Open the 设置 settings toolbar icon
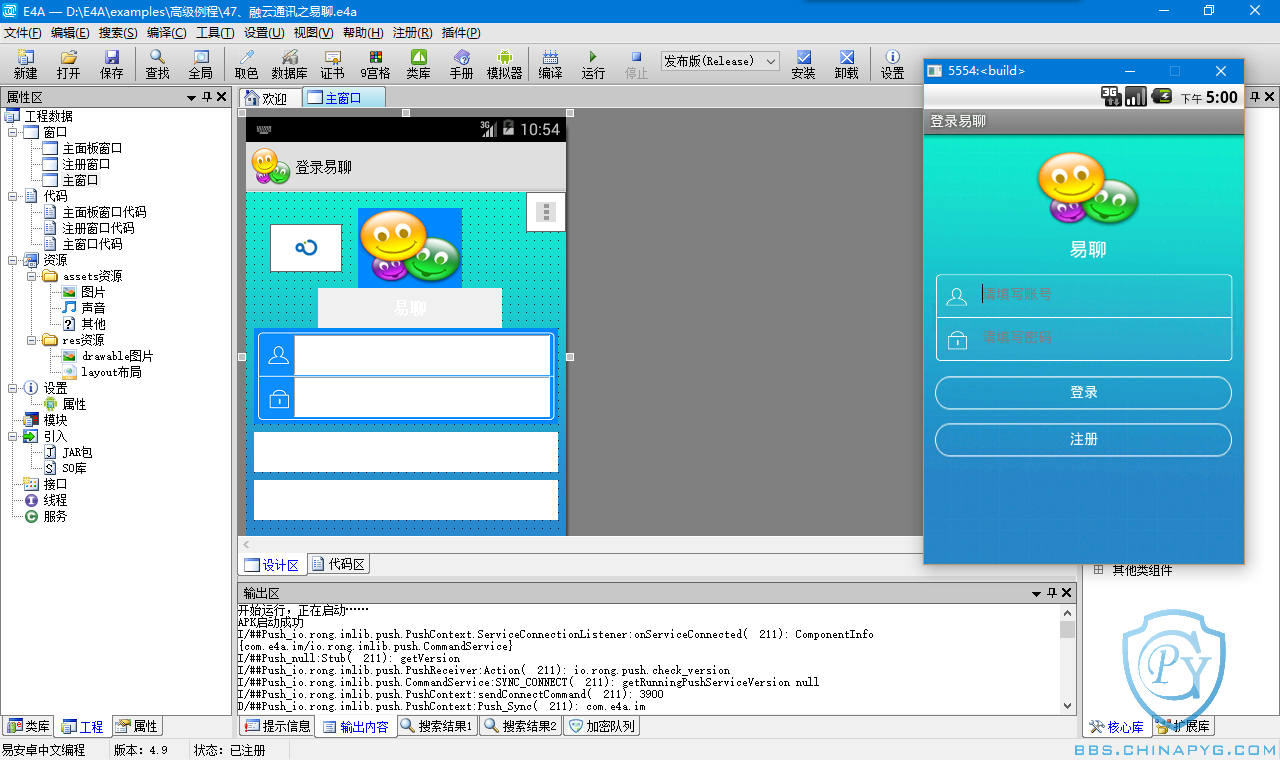 pos(892,64)
